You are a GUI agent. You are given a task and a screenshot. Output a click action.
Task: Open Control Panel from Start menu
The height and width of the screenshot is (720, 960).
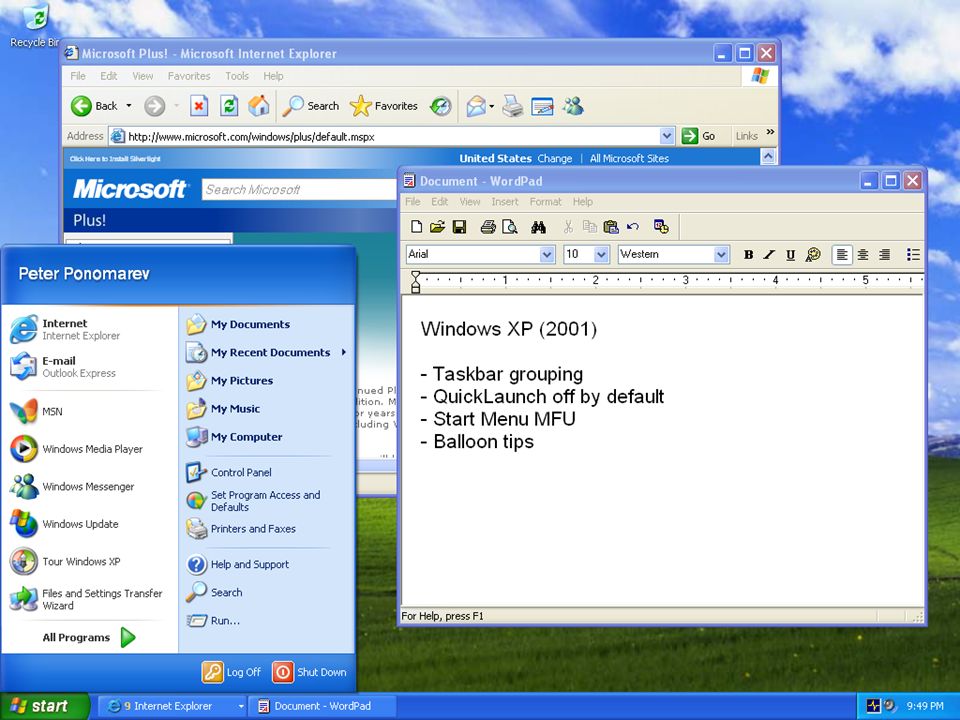coord(266,472)
